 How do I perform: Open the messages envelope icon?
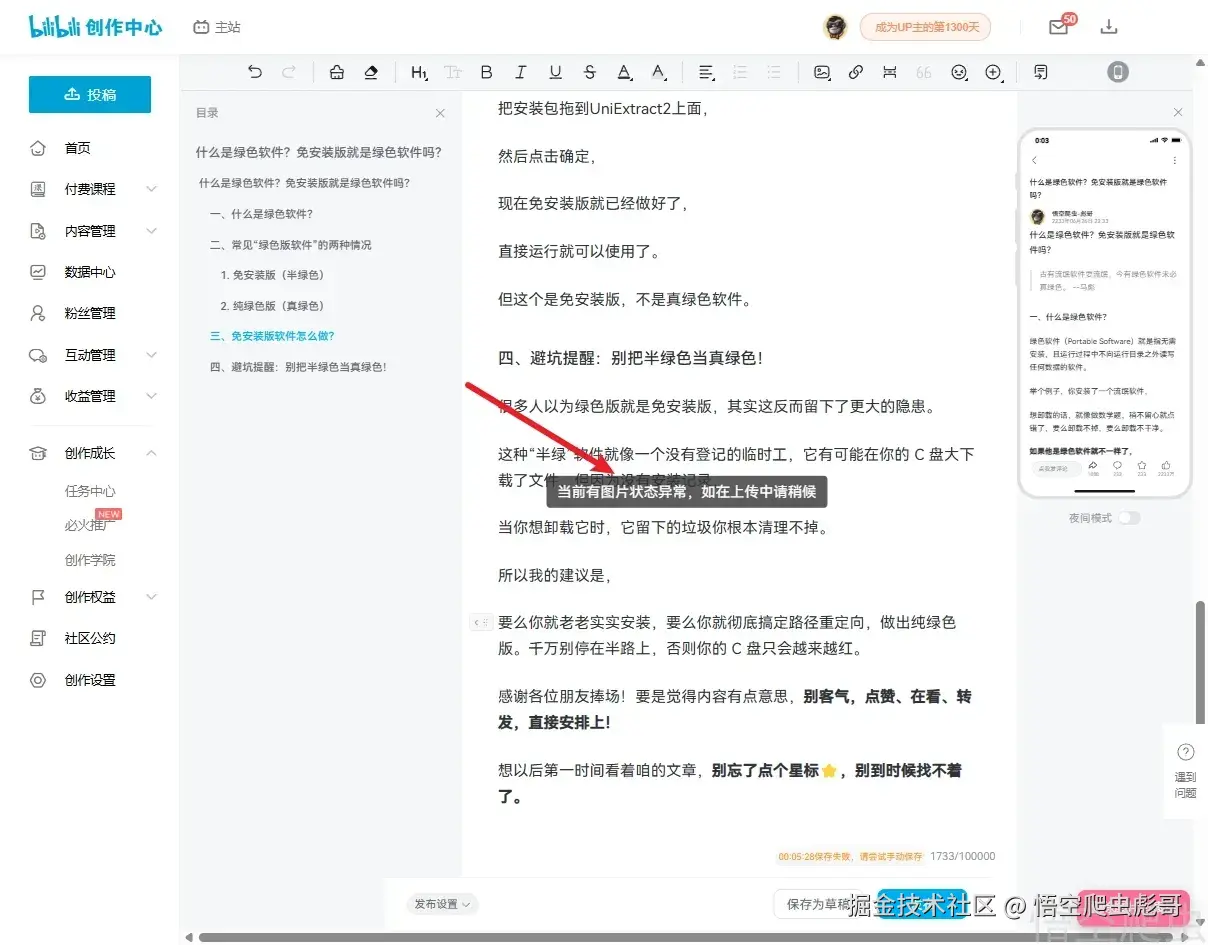point(1059,27)
